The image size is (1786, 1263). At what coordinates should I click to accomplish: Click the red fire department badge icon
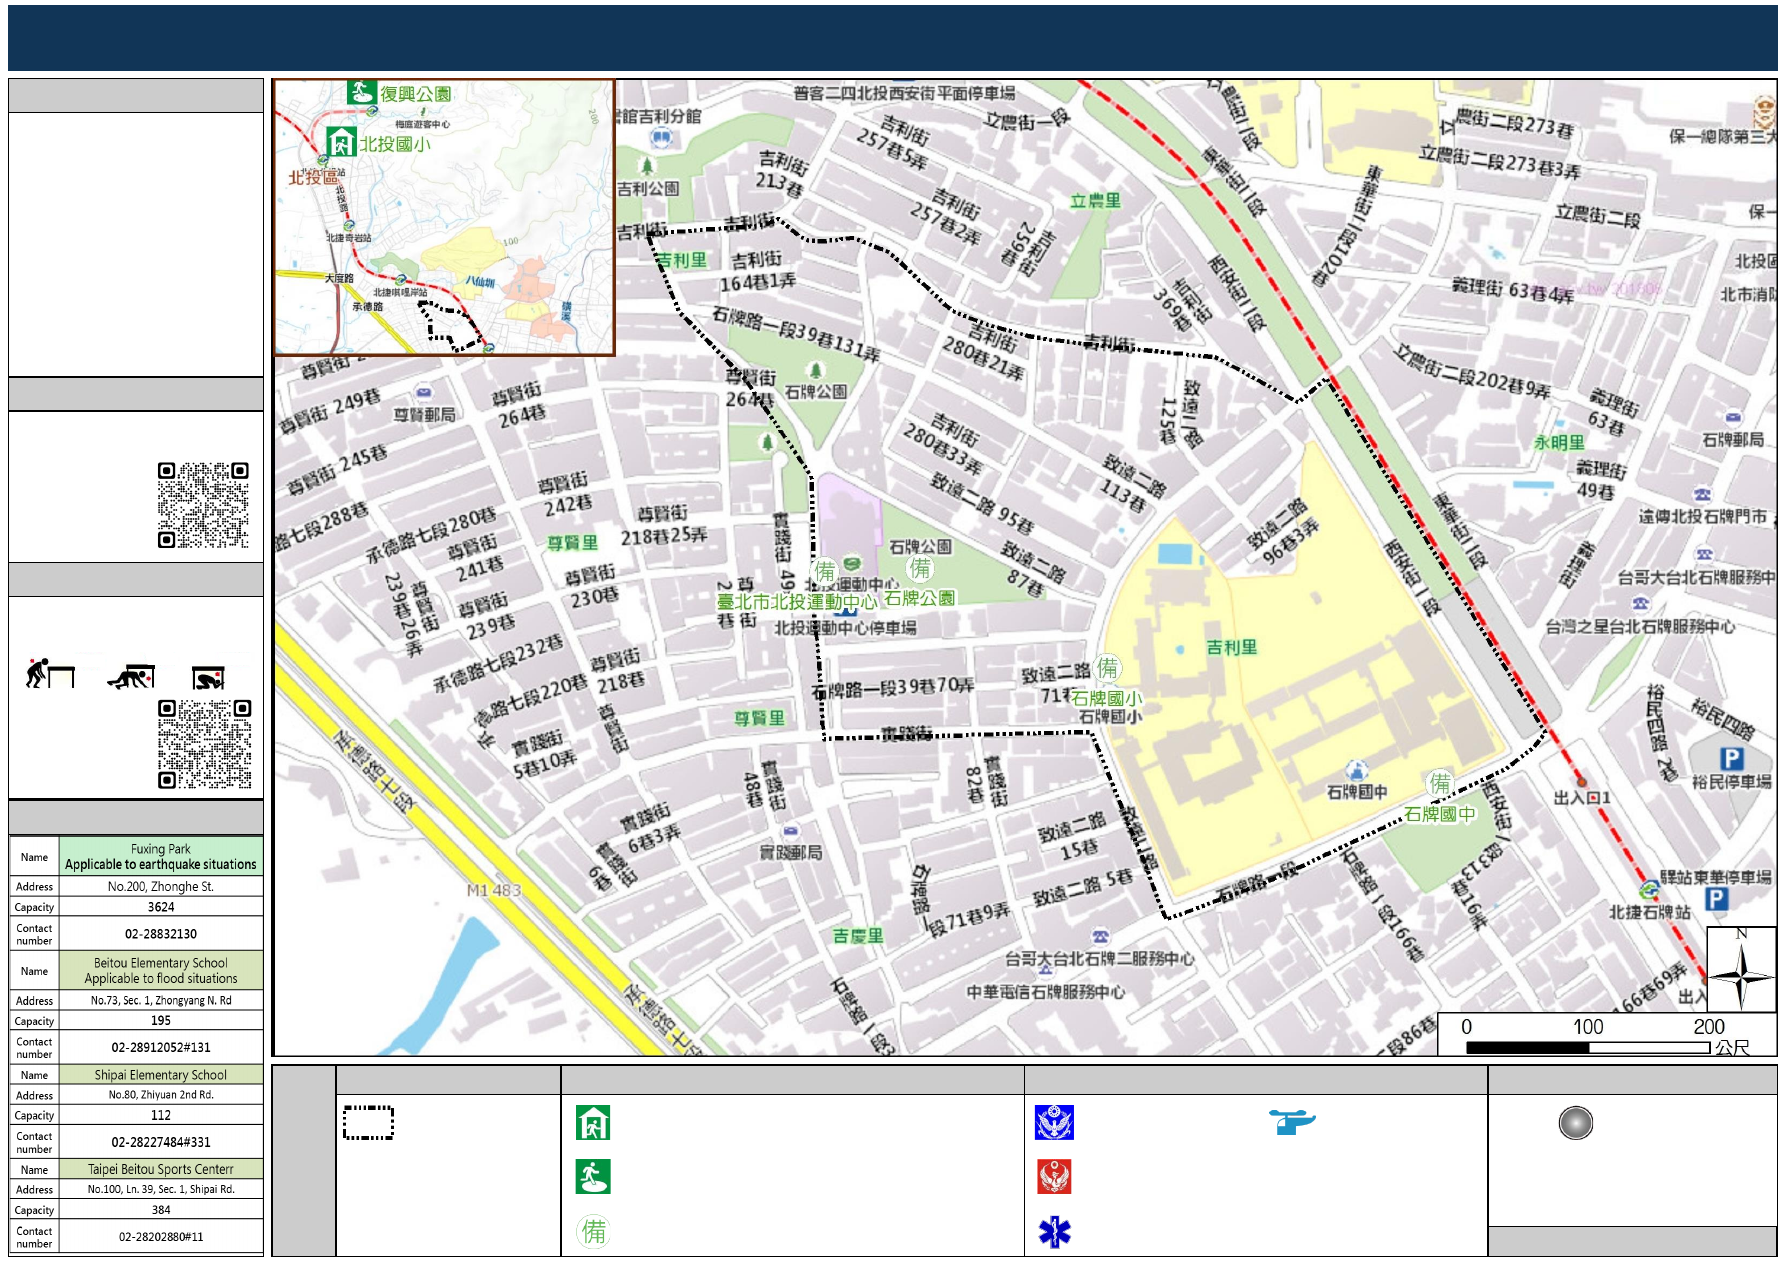pos(1054,1177)
